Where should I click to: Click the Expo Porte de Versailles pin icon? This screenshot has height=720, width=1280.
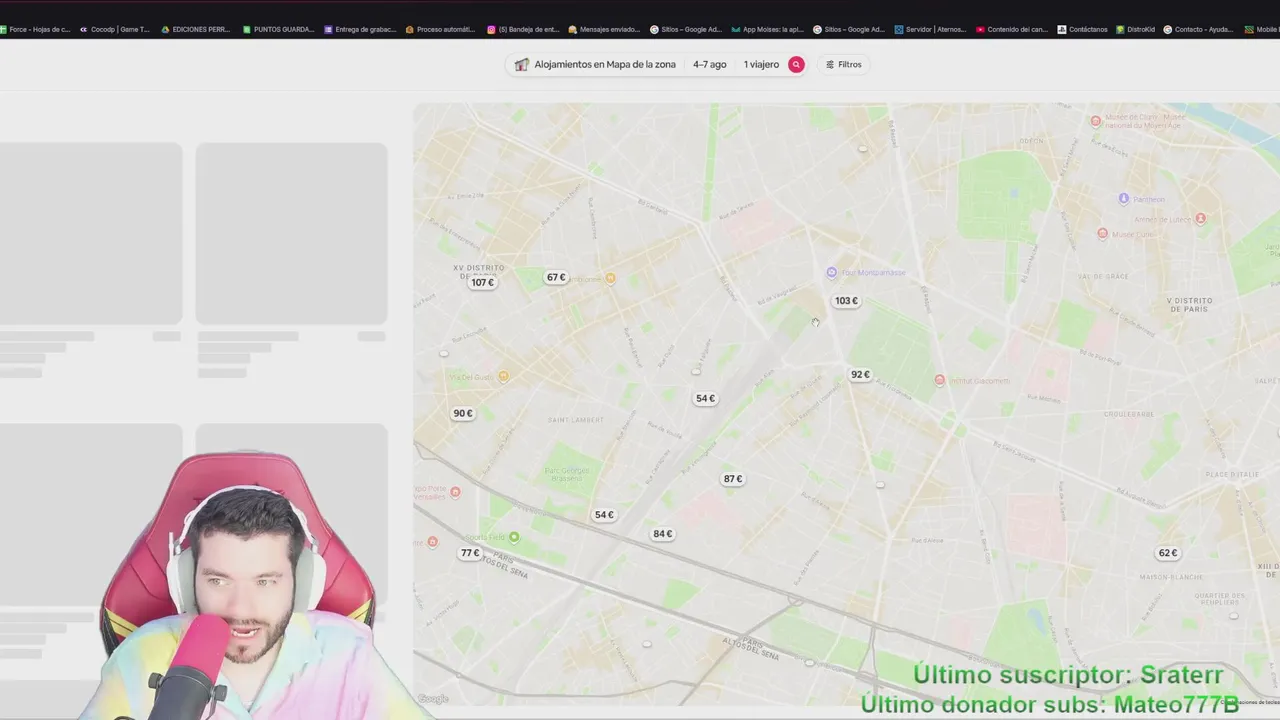[455, 492]
